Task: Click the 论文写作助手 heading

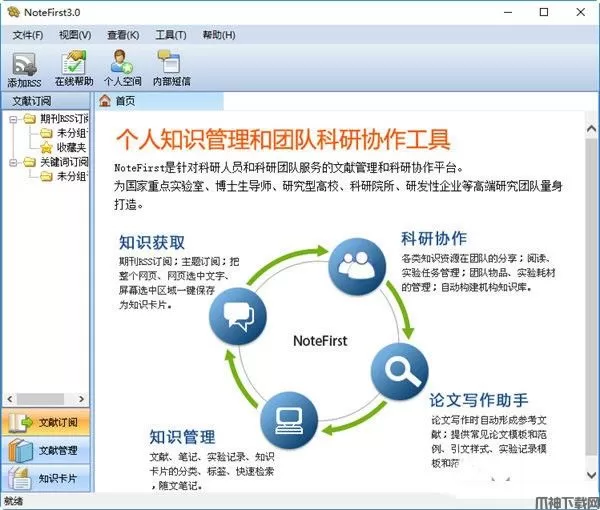Action: [x=479, y=400]
